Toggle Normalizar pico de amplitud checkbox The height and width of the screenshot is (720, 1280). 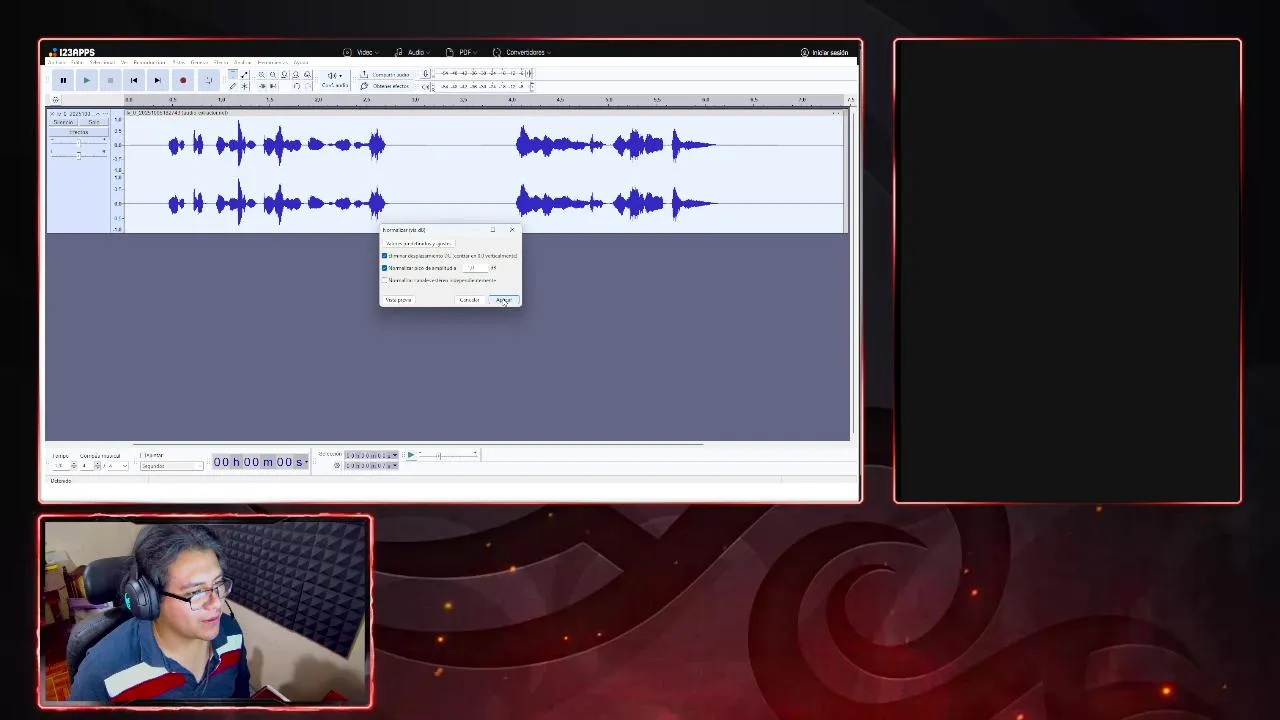click(x=384, y=268)
